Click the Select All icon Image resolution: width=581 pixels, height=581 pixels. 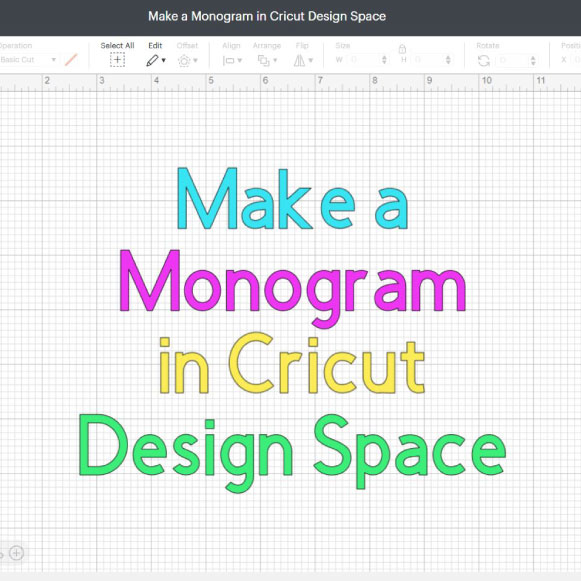click(117, 60)
